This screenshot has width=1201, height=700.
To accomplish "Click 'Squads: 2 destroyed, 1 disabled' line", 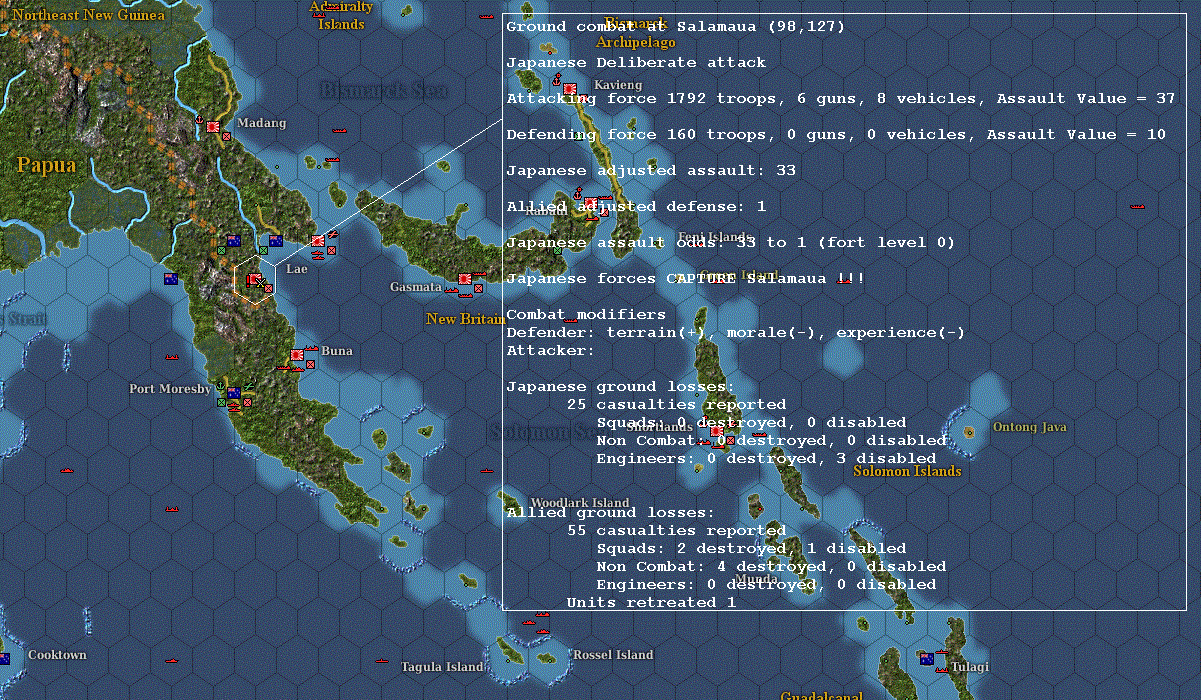I will (751, 549).
